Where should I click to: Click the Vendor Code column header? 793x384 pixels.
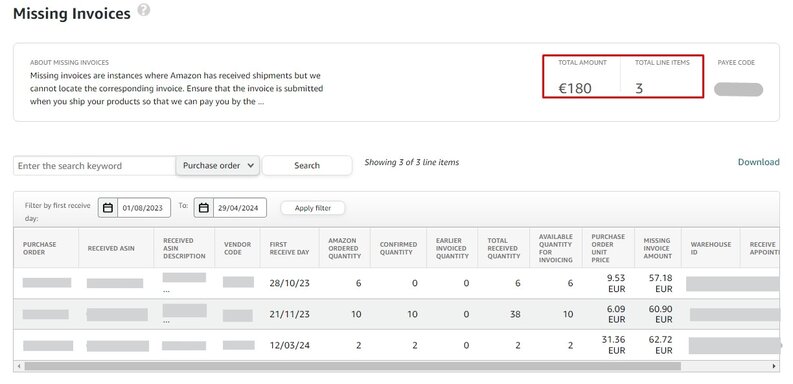pyautogui.click(x=237, y=248)
